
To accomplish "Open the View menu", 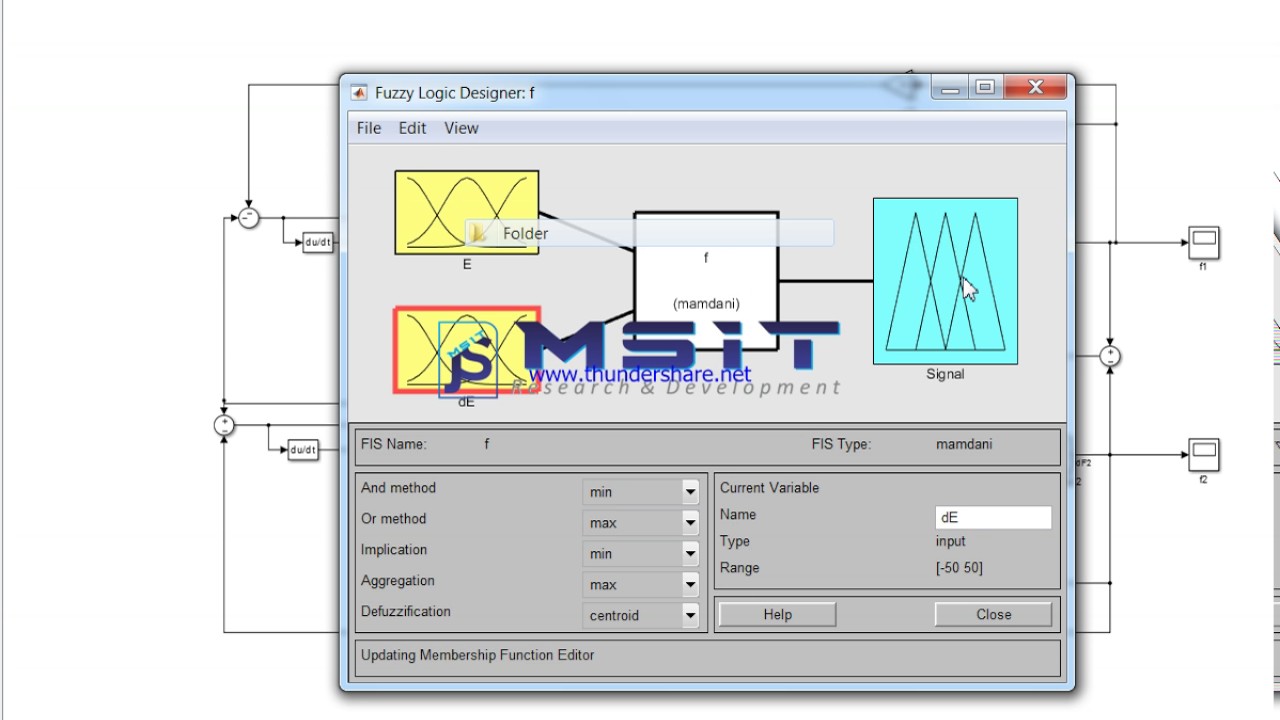I will pyautogui.click(x=461, y=128).
